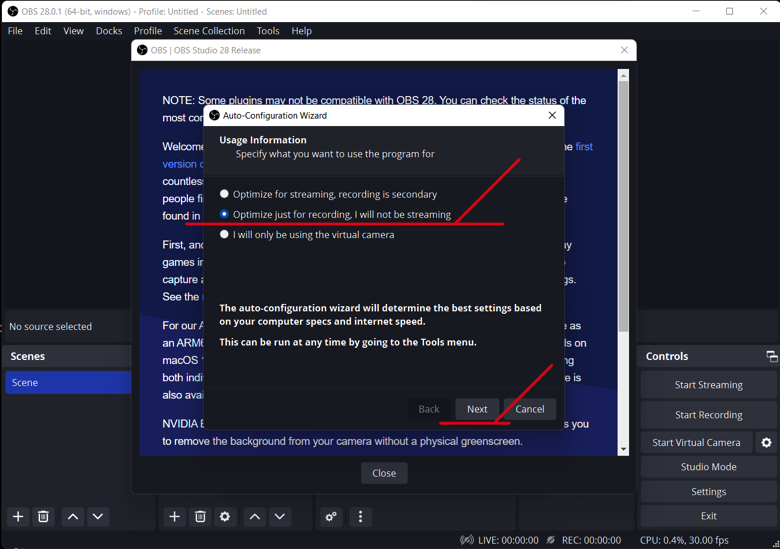Remove selected scene with trash icon
This screenshot has height=549, width=780.
pos(43,517)
